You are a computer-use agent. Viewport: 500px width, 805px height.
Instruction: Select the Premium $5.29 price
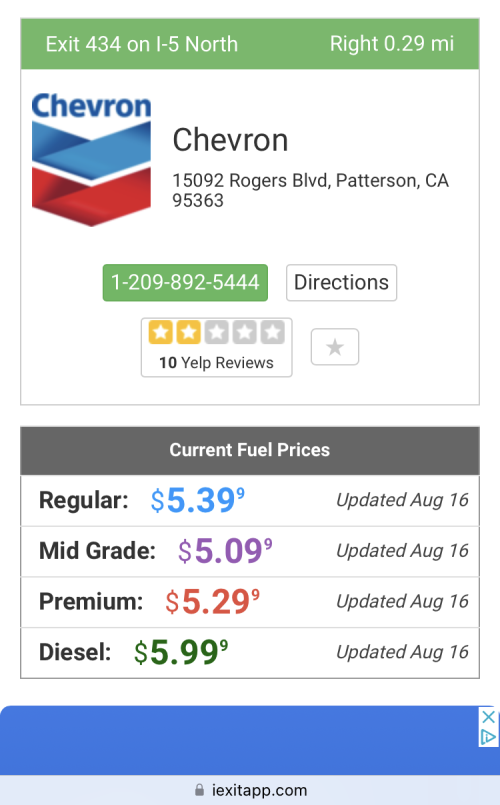pos(213,602)
